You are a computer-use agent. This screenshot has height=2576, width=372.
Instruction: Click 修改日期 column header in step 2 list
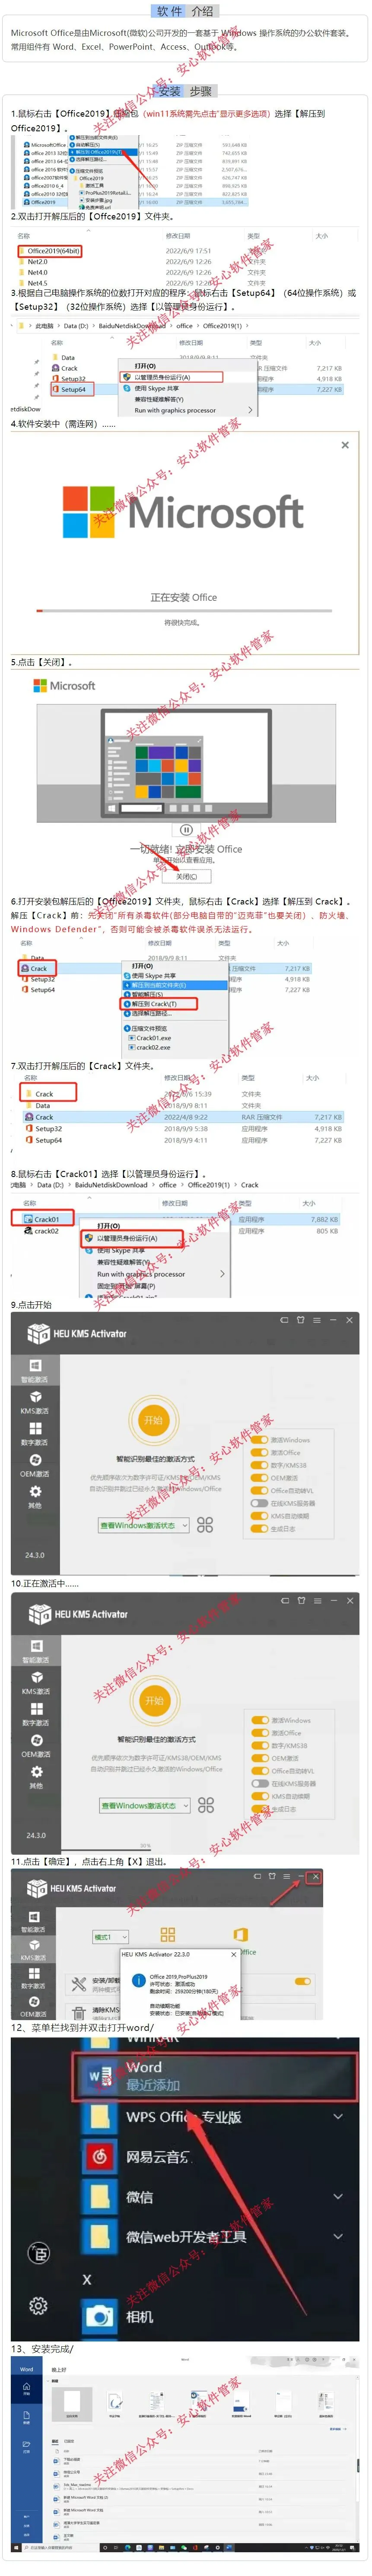click(x=178, y=236)
